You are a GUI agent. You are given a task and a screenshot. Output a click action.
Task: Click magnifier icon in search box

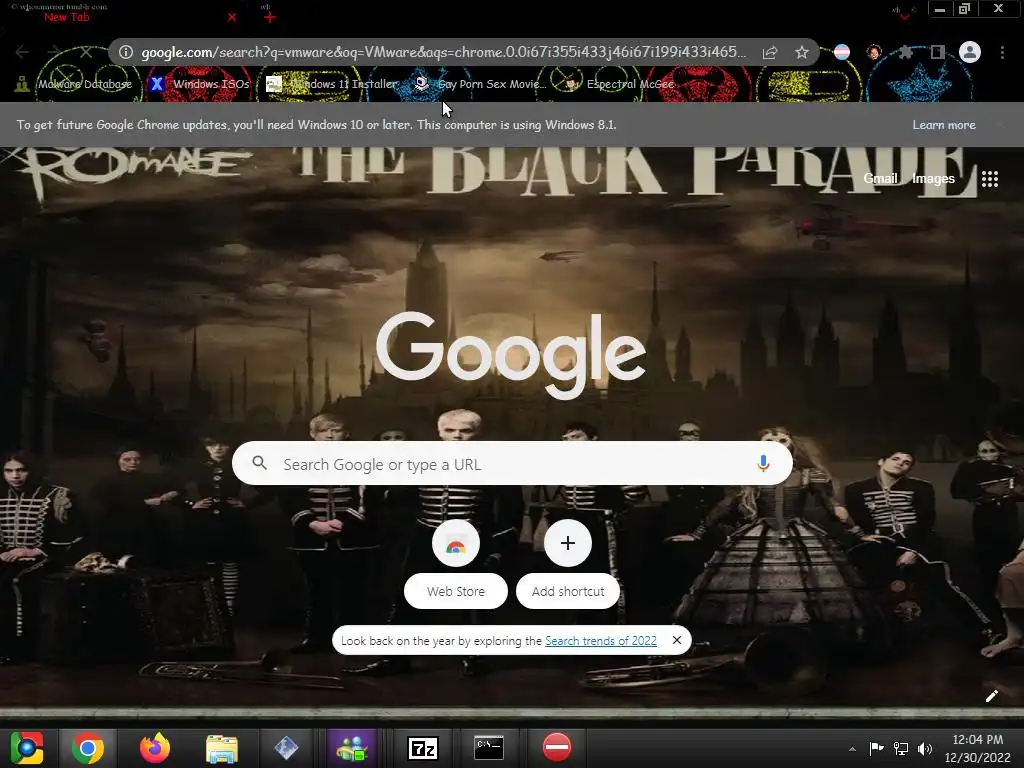pyautogui.click(x=259, y=463)
